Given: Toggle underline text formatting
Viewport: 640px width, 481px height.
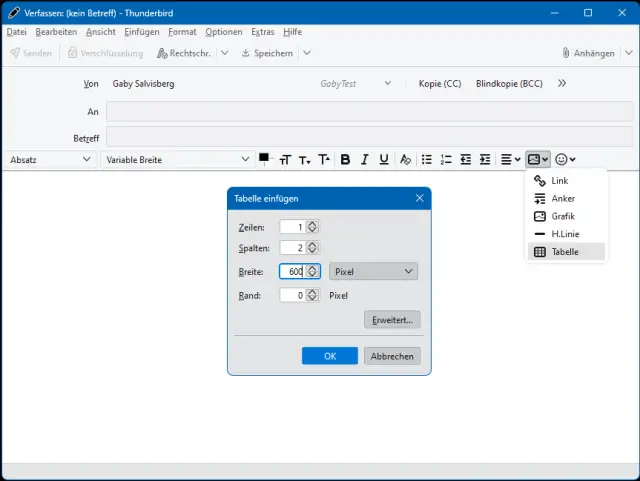Looking at the screenshot, I should 383,159.
